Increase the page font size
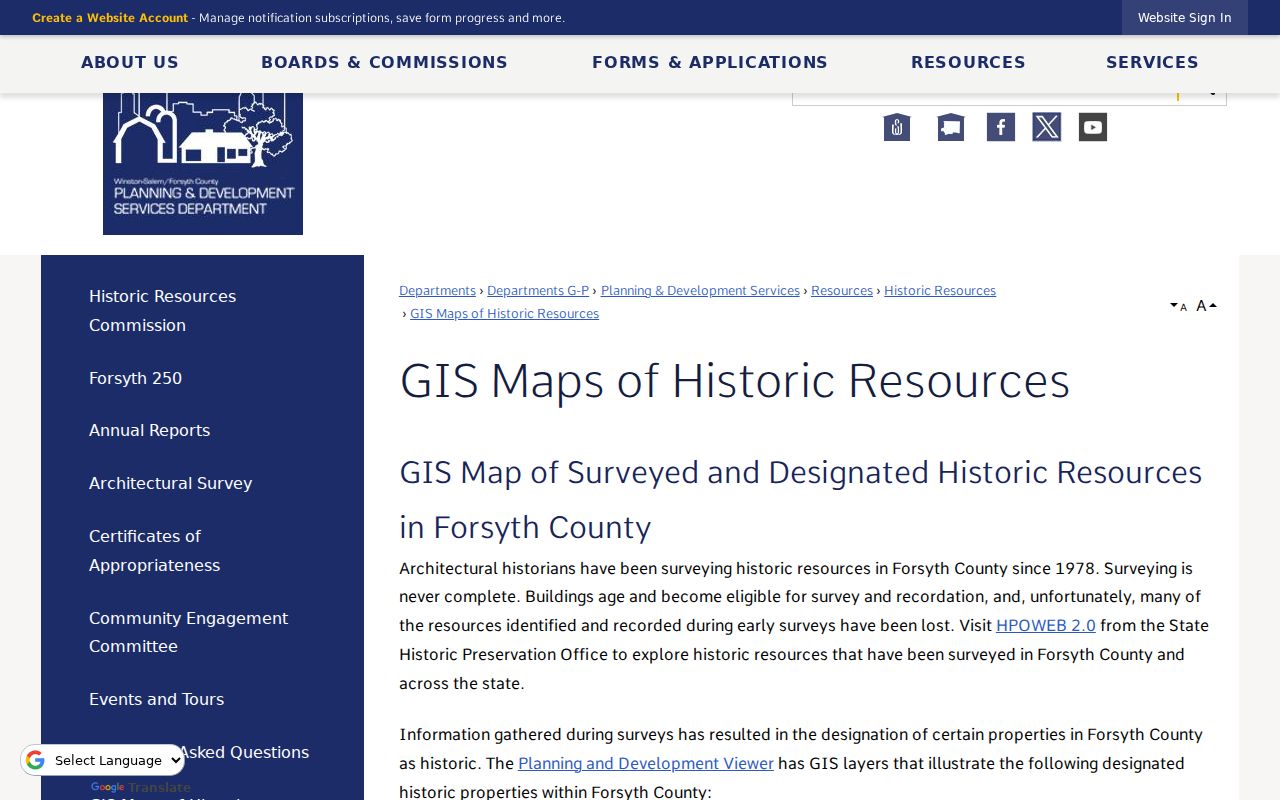 point(1206,306)
